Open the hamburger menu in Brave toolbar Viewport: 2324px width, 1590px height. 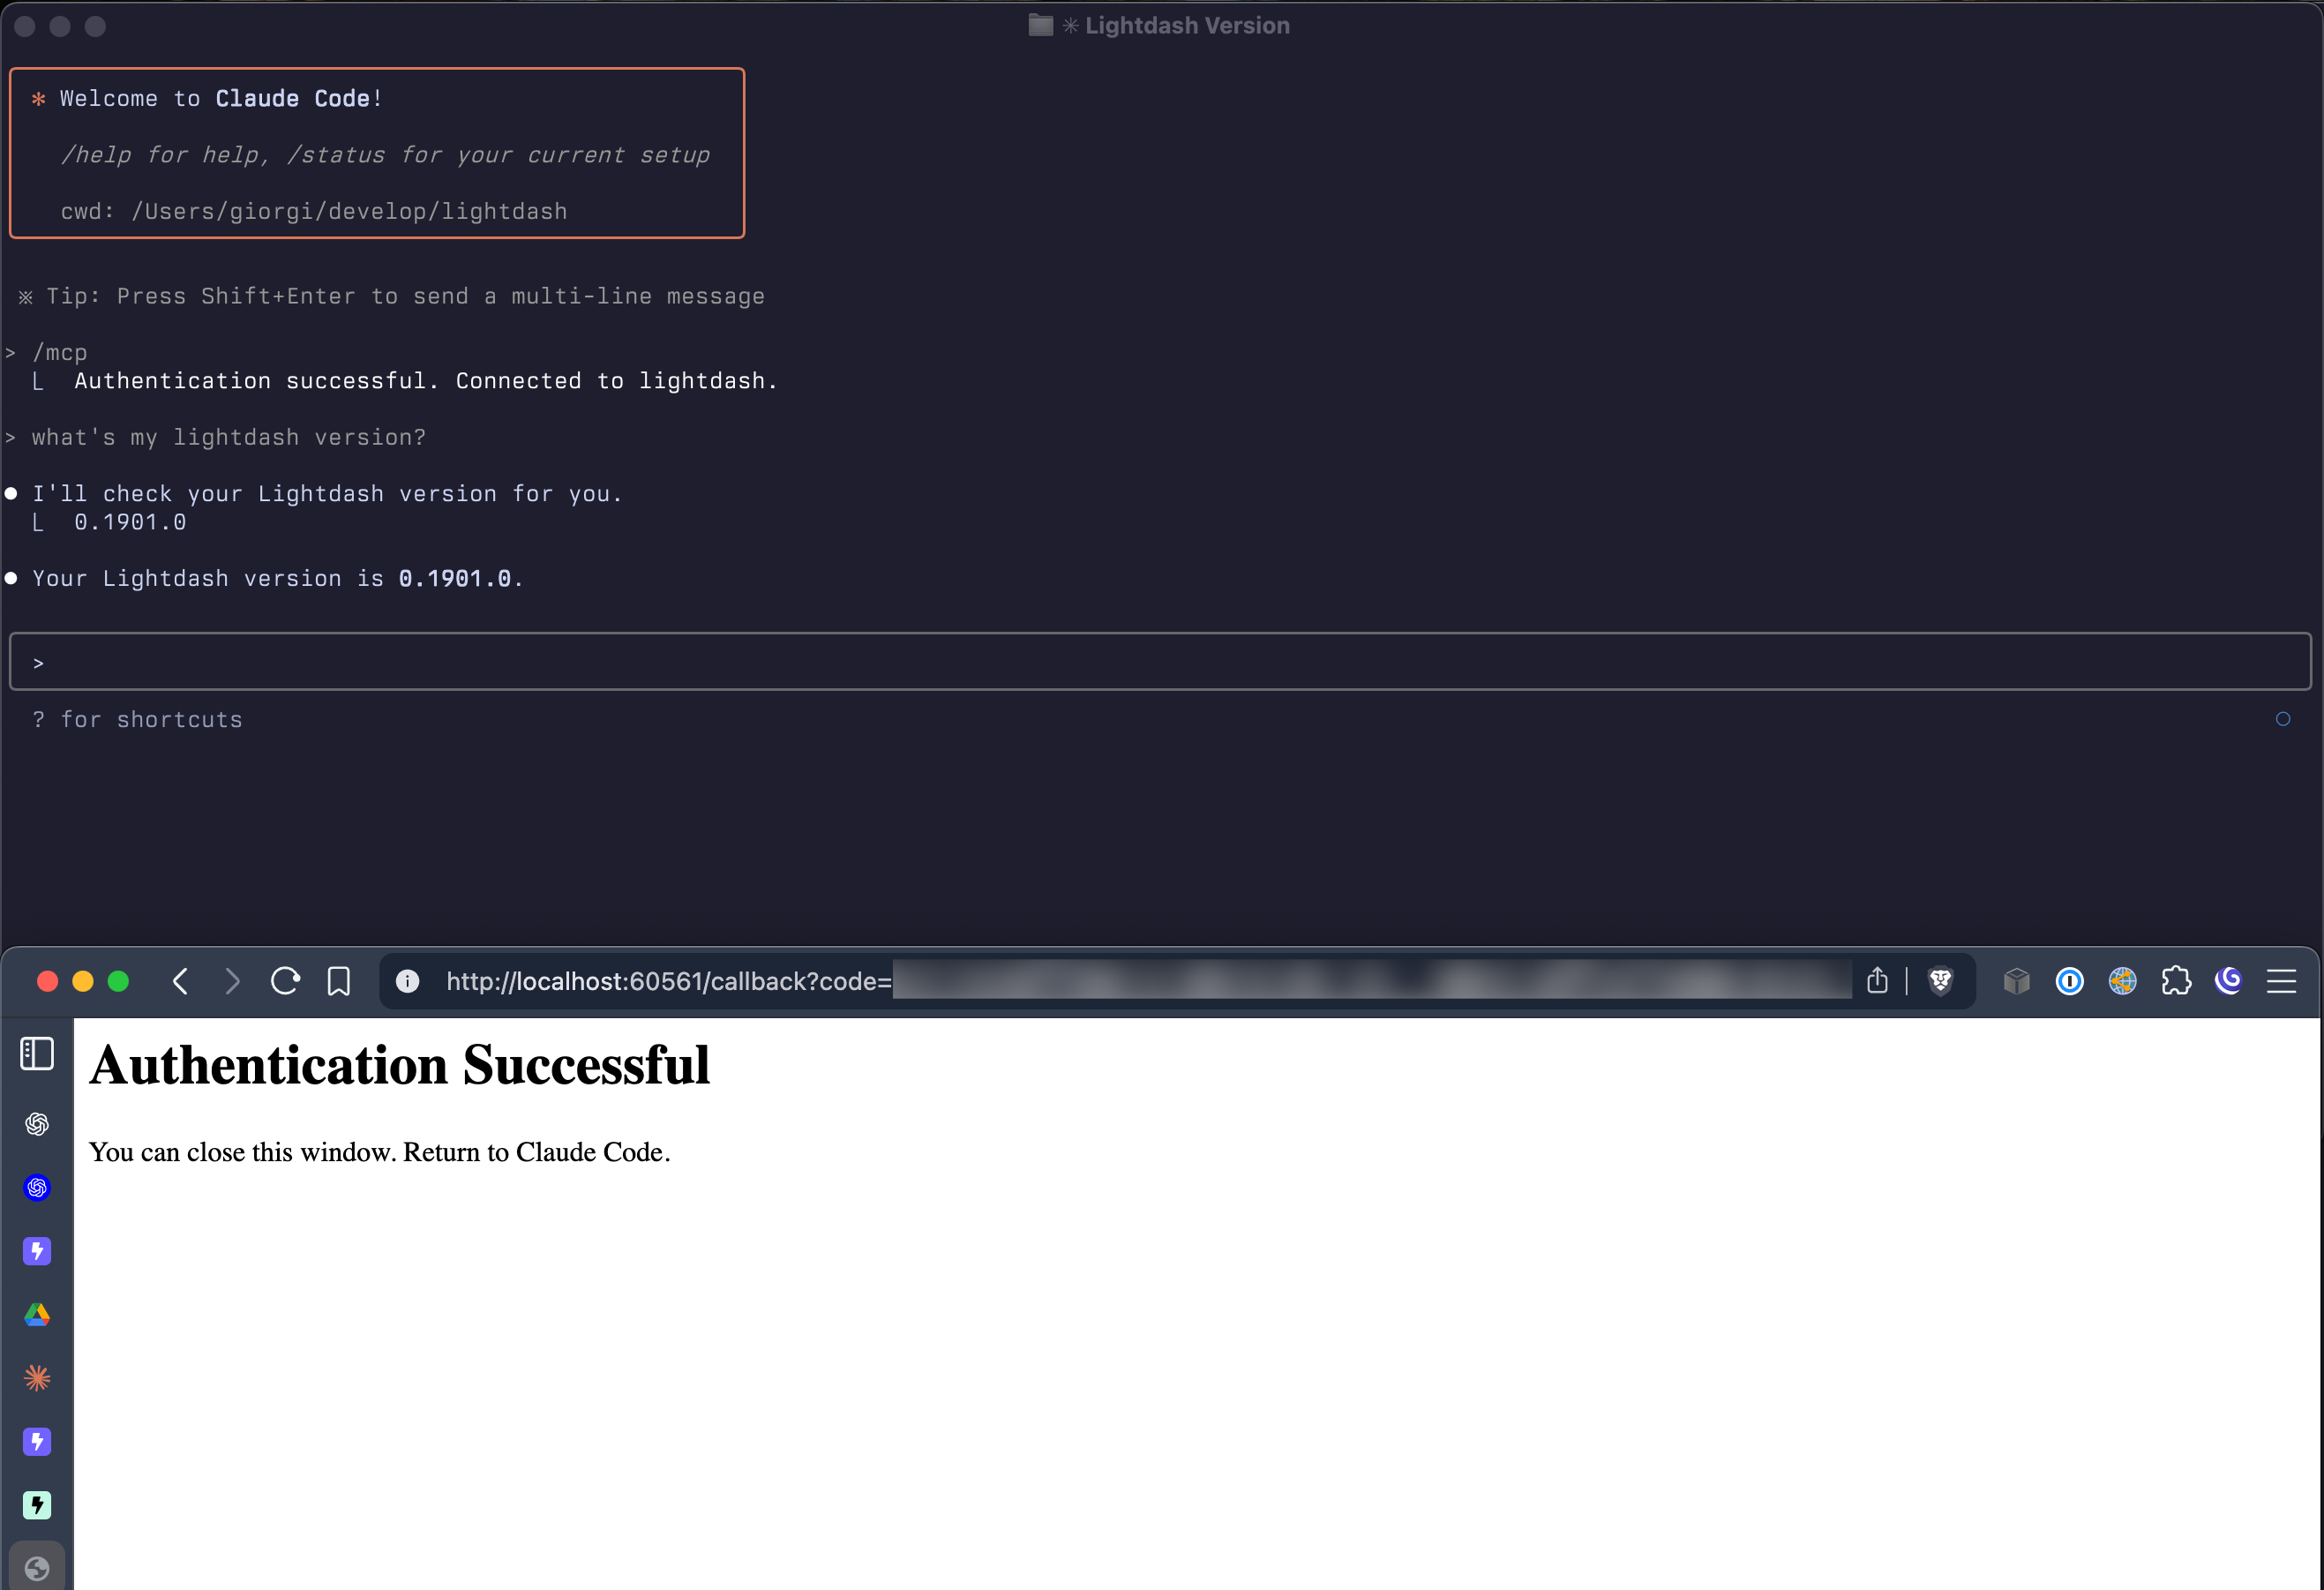click(x=2282, y=981)
